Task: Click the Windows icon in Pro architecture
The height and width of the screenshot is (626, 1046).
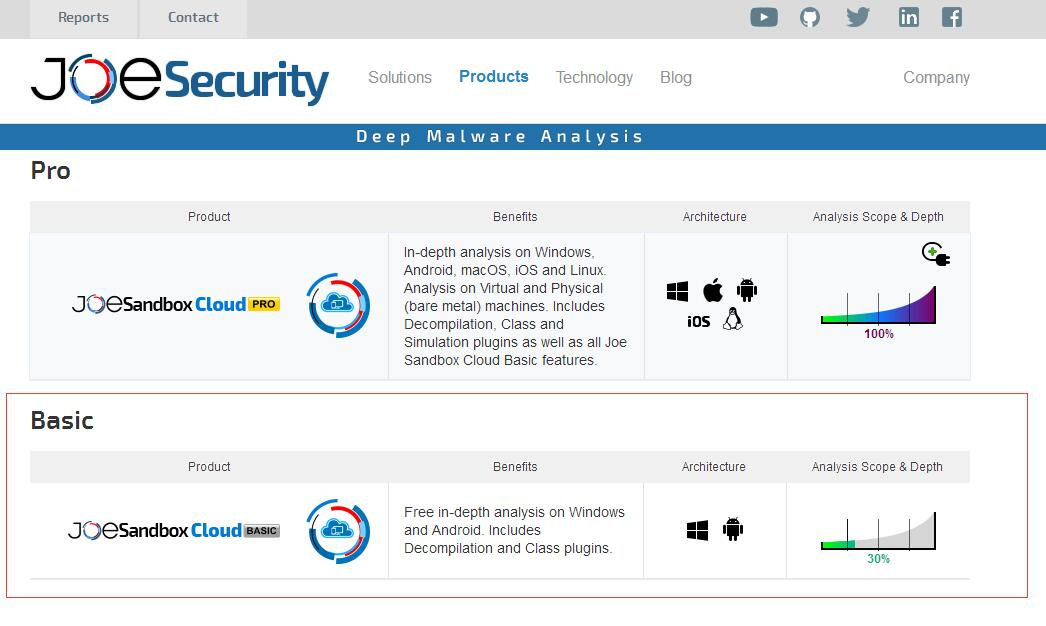Action: (677, 291)
